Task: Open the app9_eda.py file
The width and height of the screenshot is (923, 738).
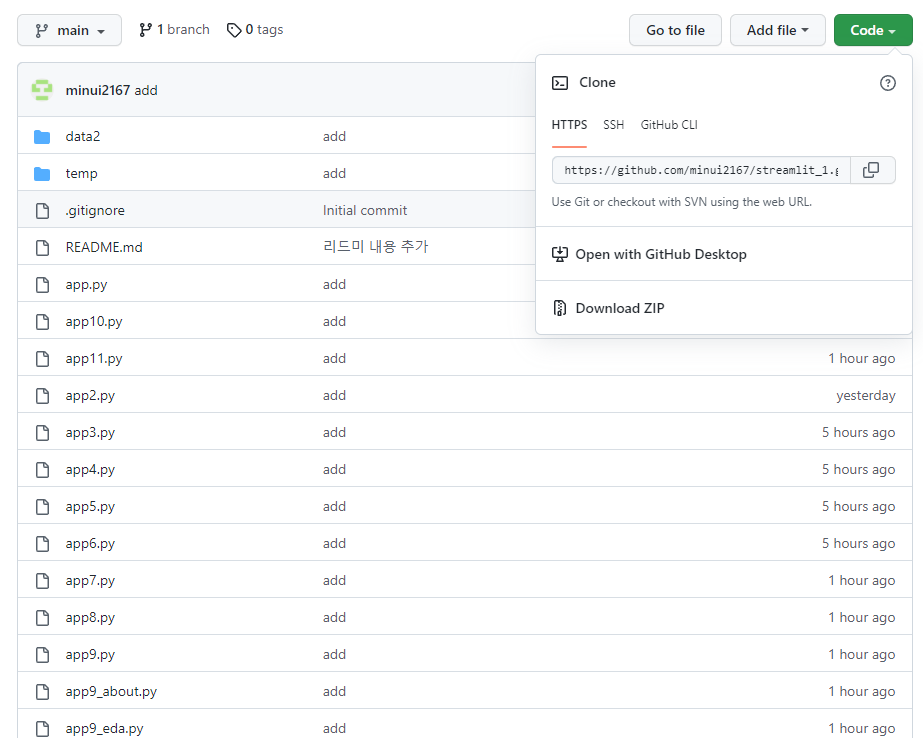Action: coord(105,729)
